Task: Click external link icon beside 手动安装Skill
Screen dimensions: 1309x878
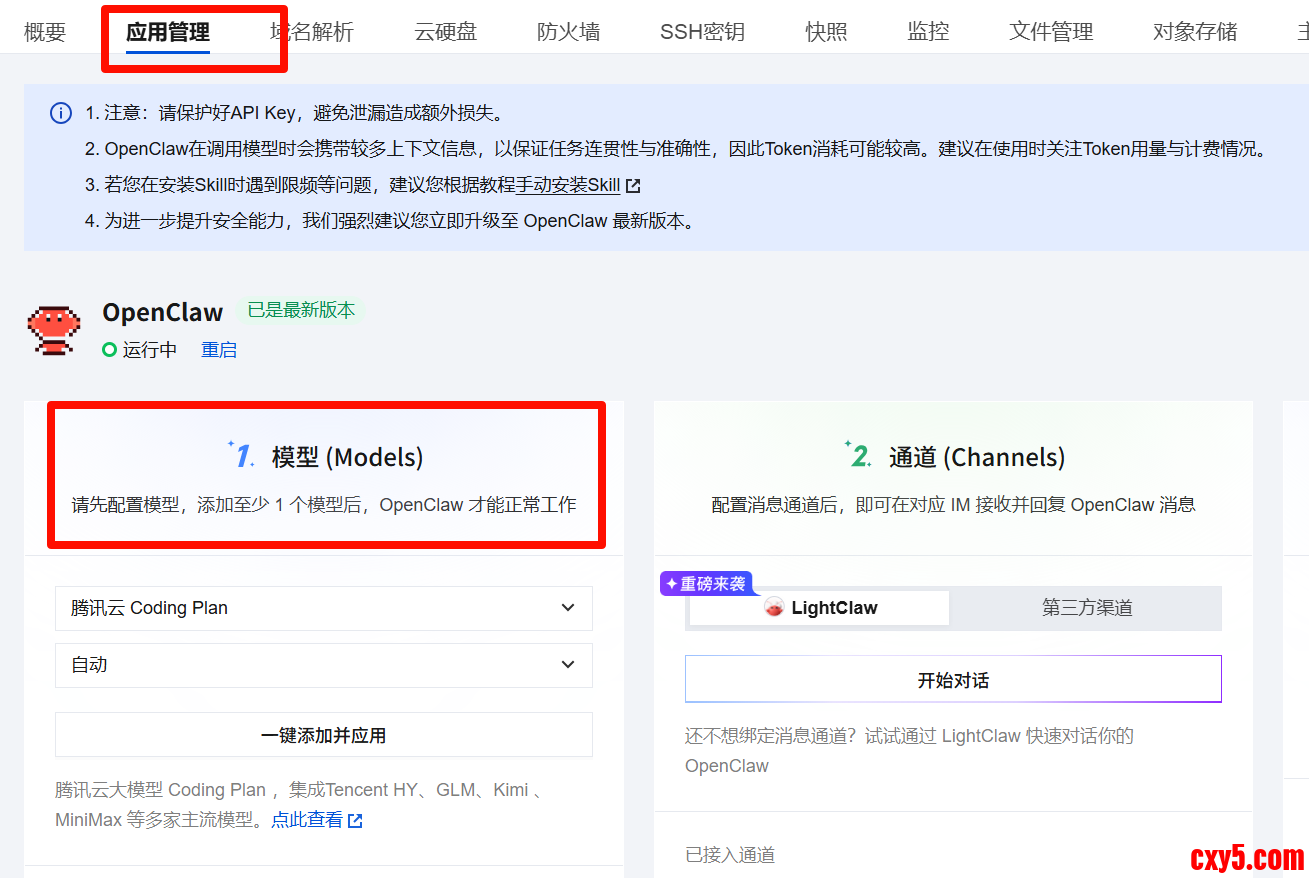Action: (x=633, y=186)
